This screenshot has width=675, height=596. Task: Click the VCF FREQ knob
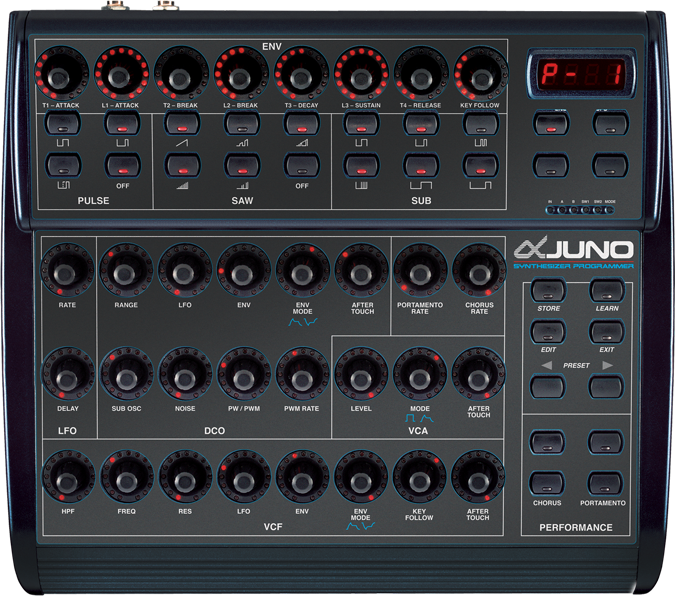pos(127,477)
